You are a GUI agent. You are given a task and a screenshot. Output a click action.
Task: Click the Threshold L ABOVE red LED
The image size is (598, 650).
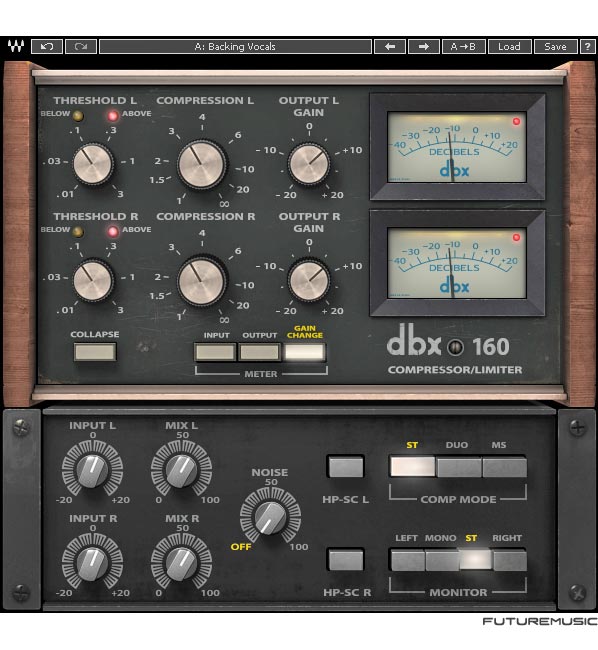pos(113,116)
